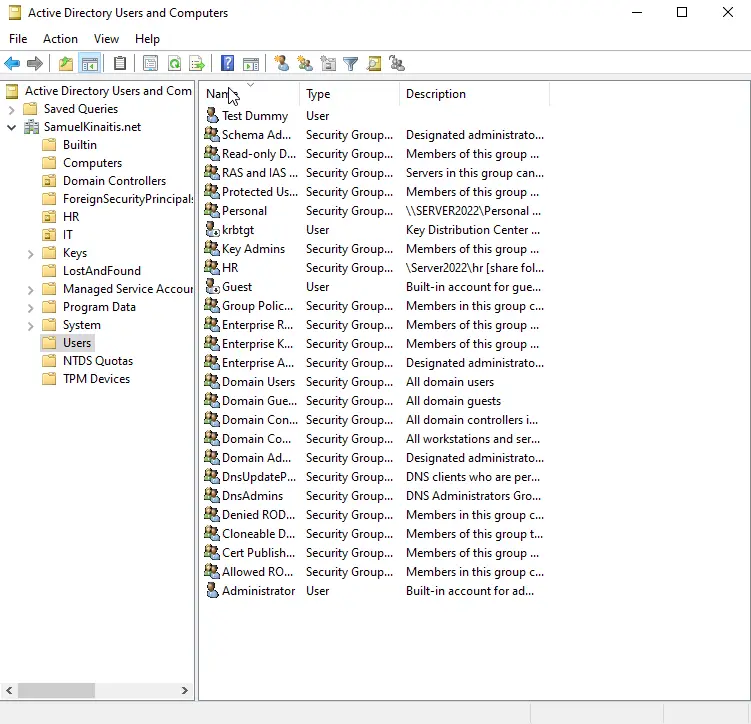Open the Action menu
751x724 pixels.
click(x=60, y=39)
